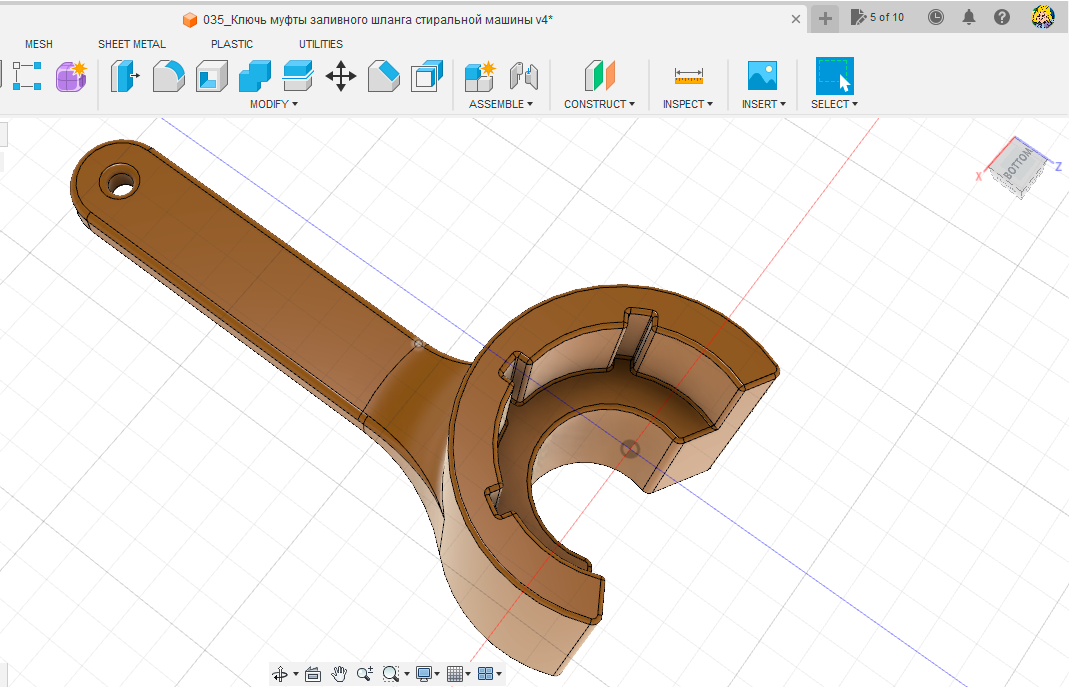Image resolution: width=1069 pixels, height=687 pixels.
Task: Expand the ASSEMBLE dropdown
Action: pos(500,104)
